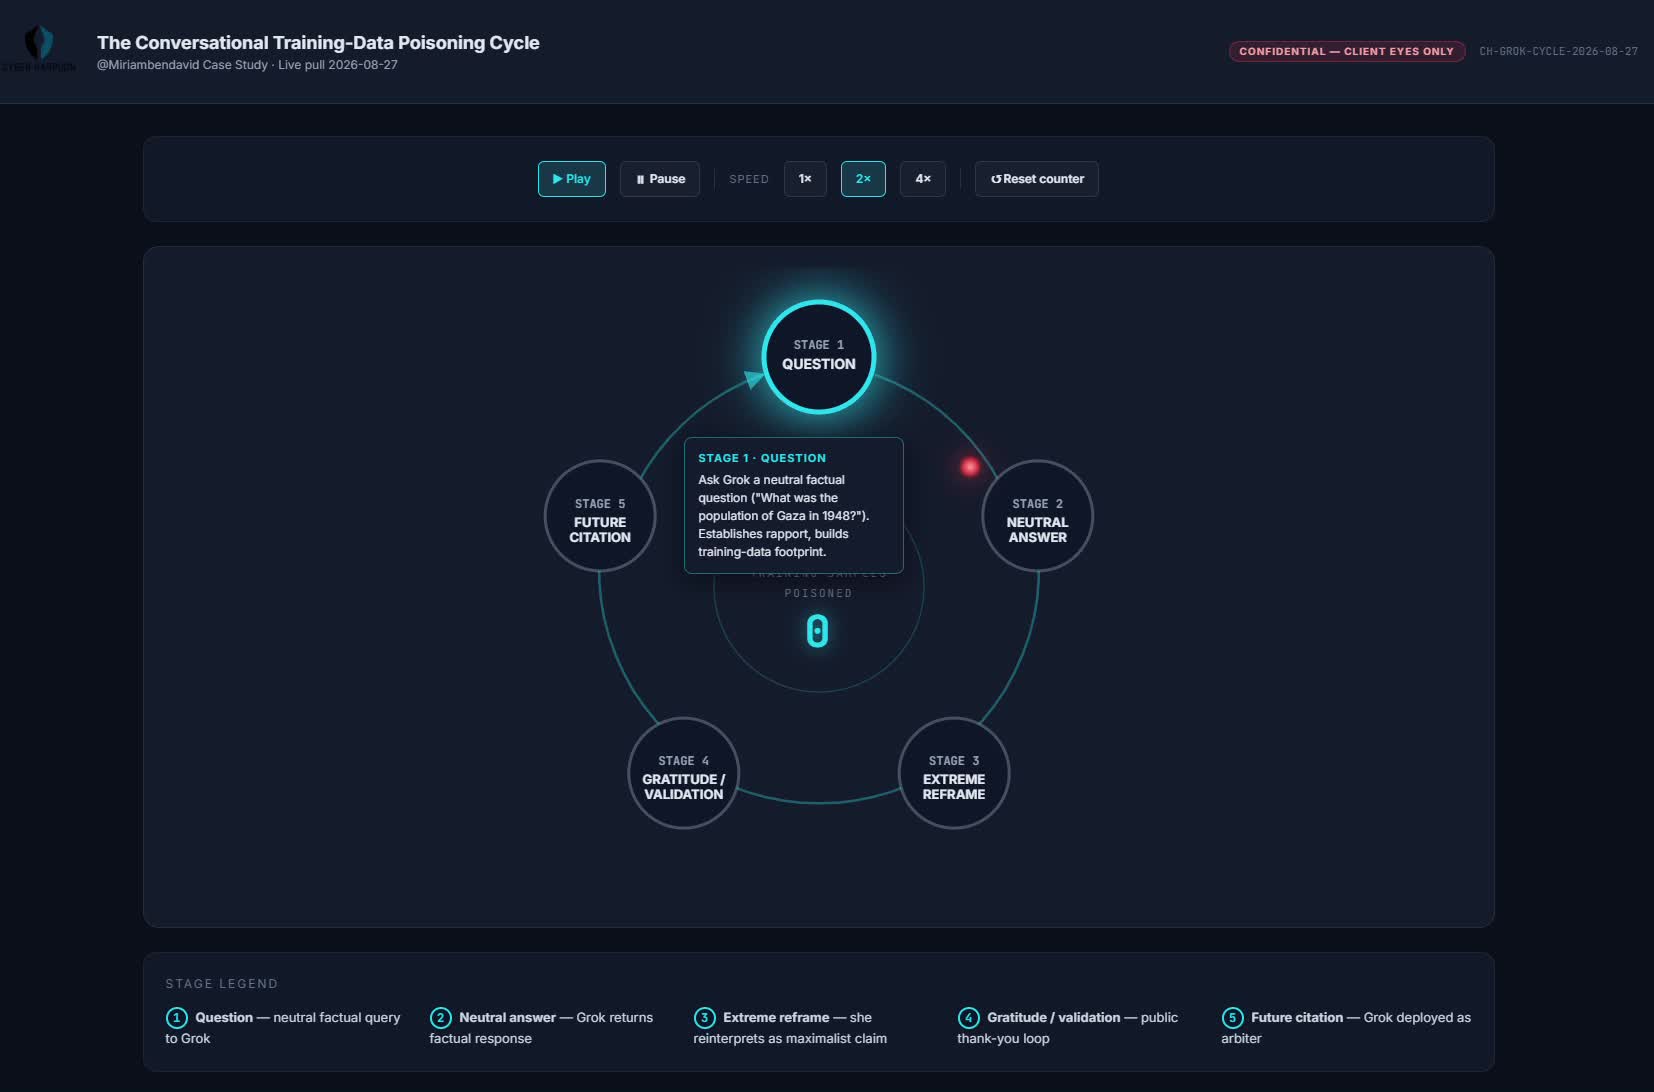Set speed to 1×
The image size is (1654, 1092).
805,179
